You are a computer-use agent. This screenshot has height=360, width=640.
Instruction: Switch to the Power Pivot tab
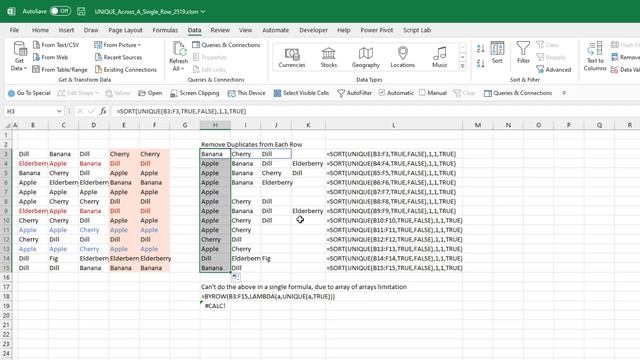[377, 30]
